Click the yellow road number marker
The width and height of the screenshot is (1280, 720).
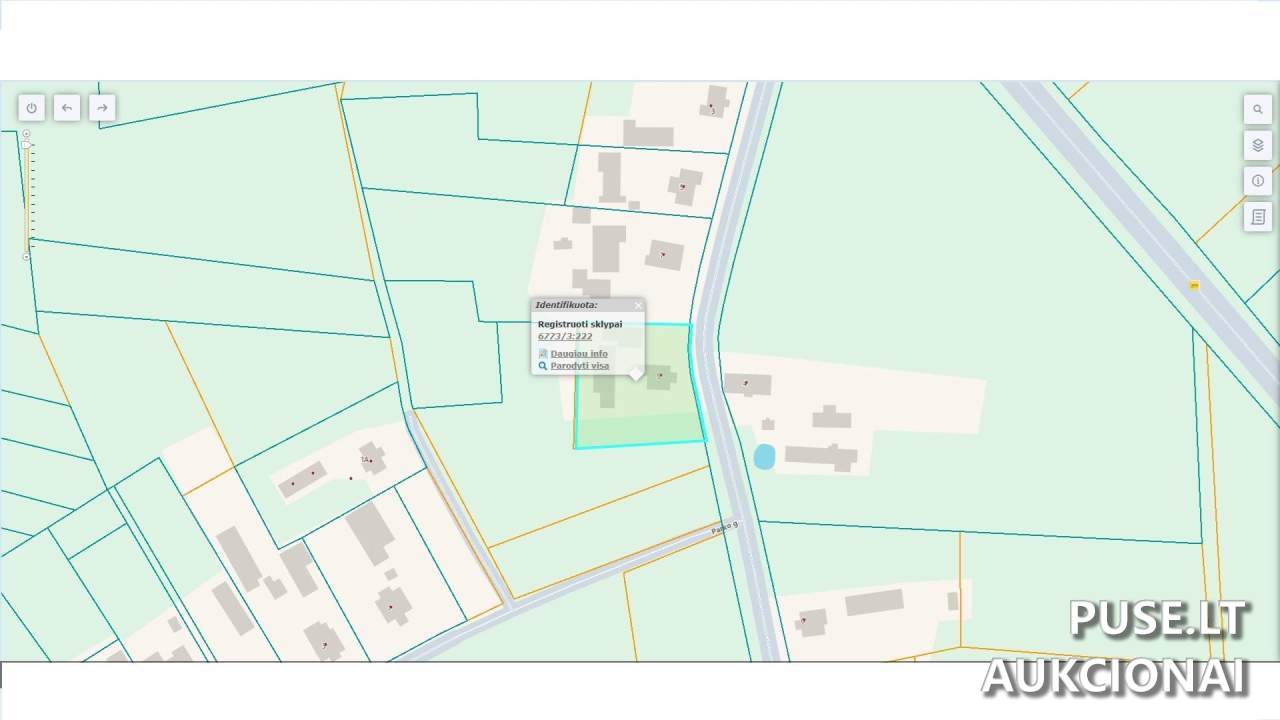(1194, 285)
